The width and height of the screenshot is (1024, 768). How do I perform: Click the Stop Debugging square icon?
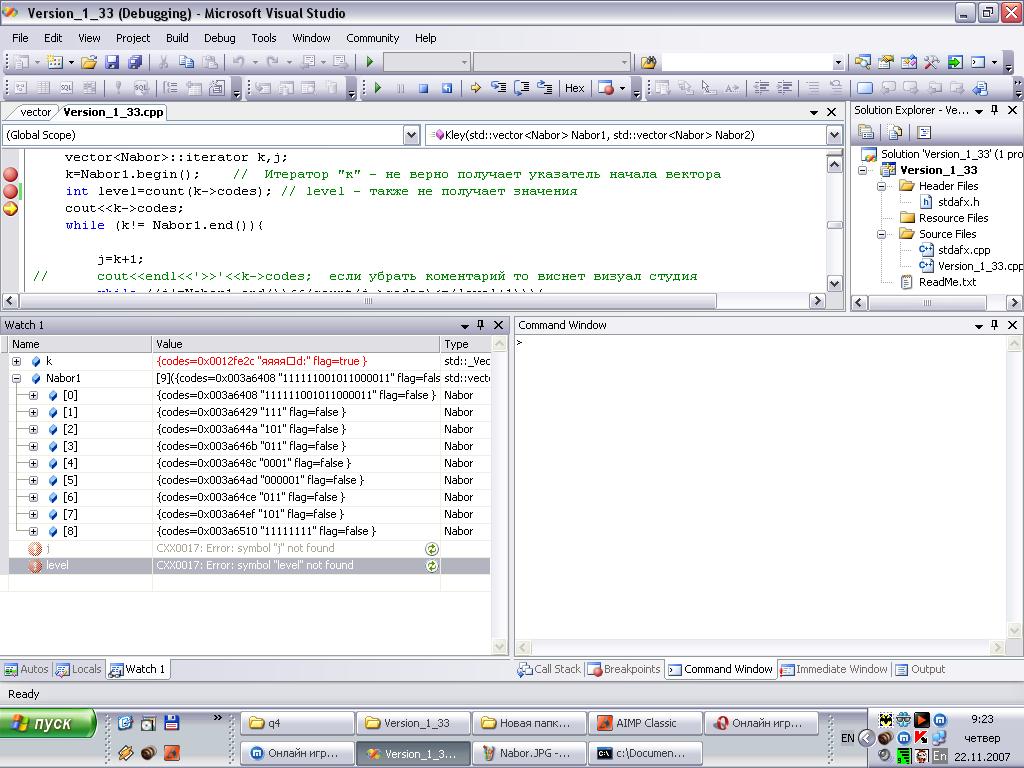tap(423, 88)
